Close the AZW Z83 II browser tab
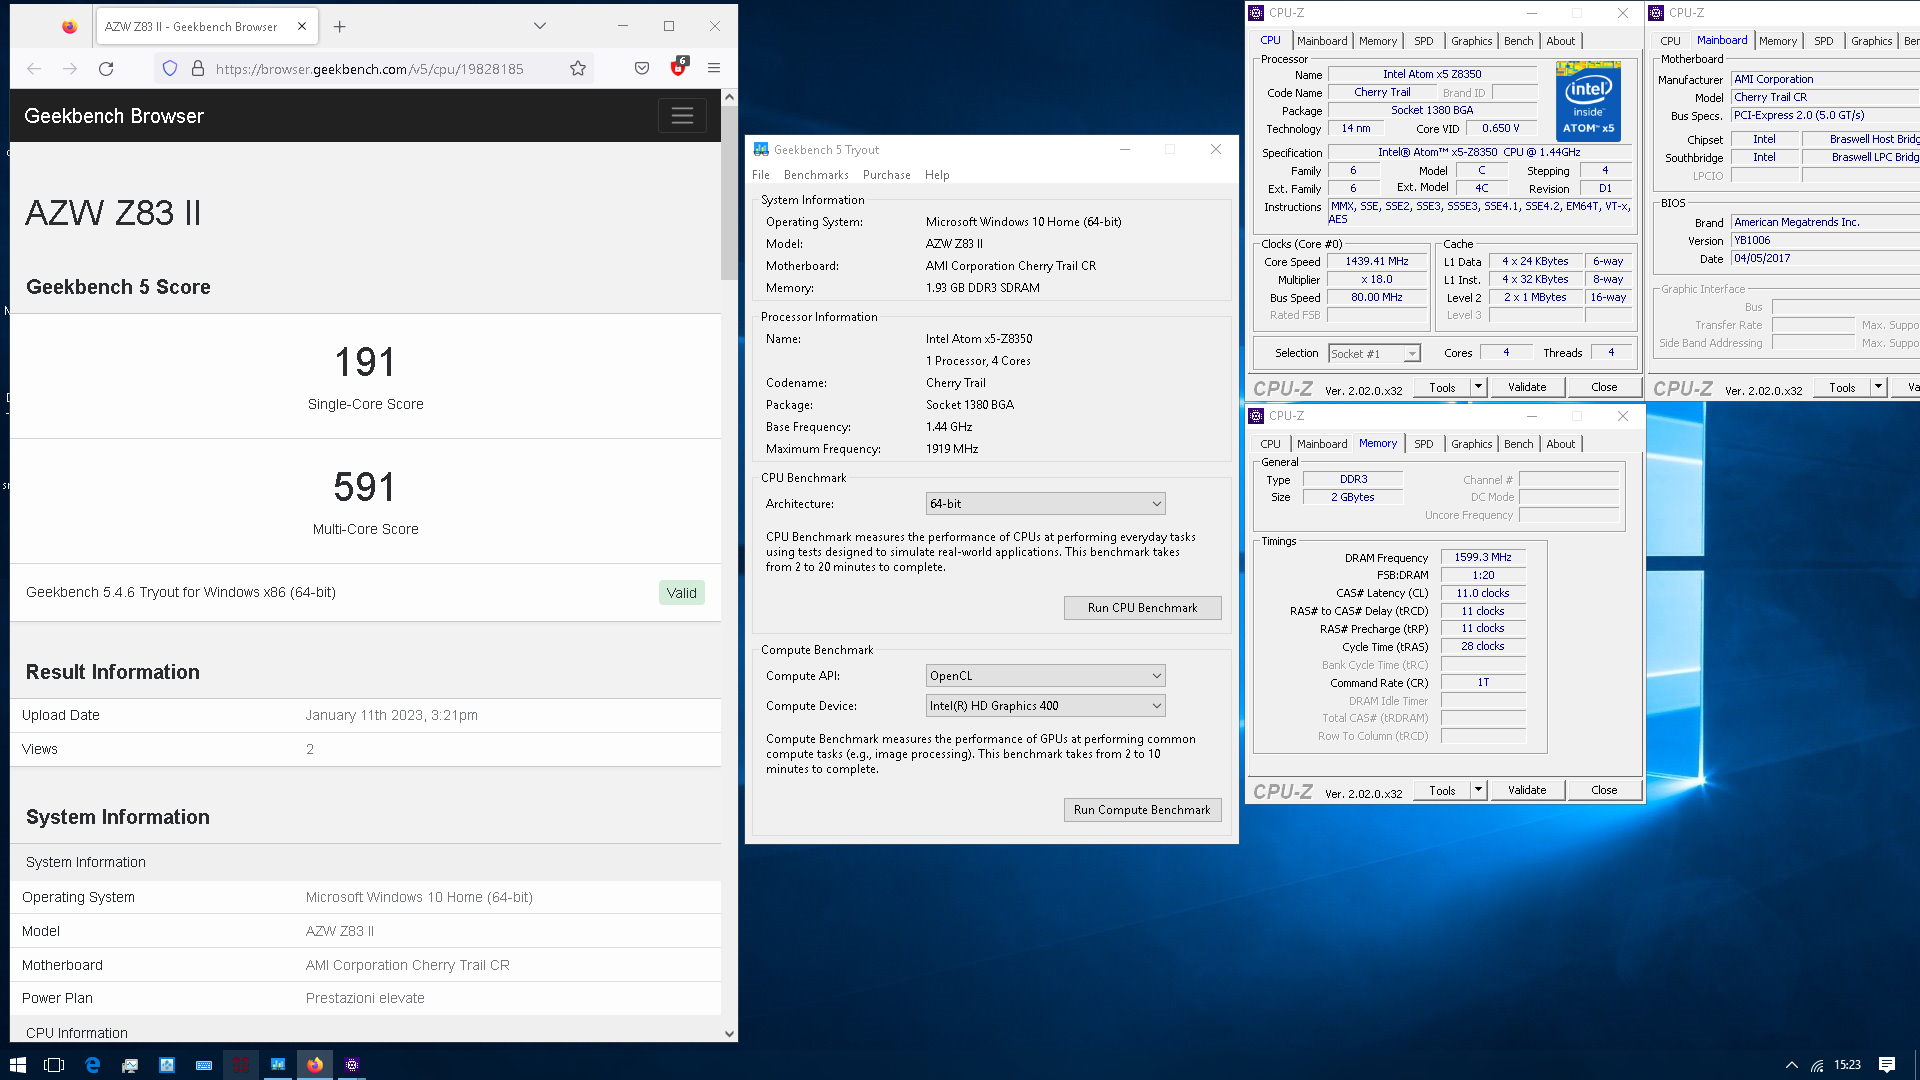 (302, 27)
